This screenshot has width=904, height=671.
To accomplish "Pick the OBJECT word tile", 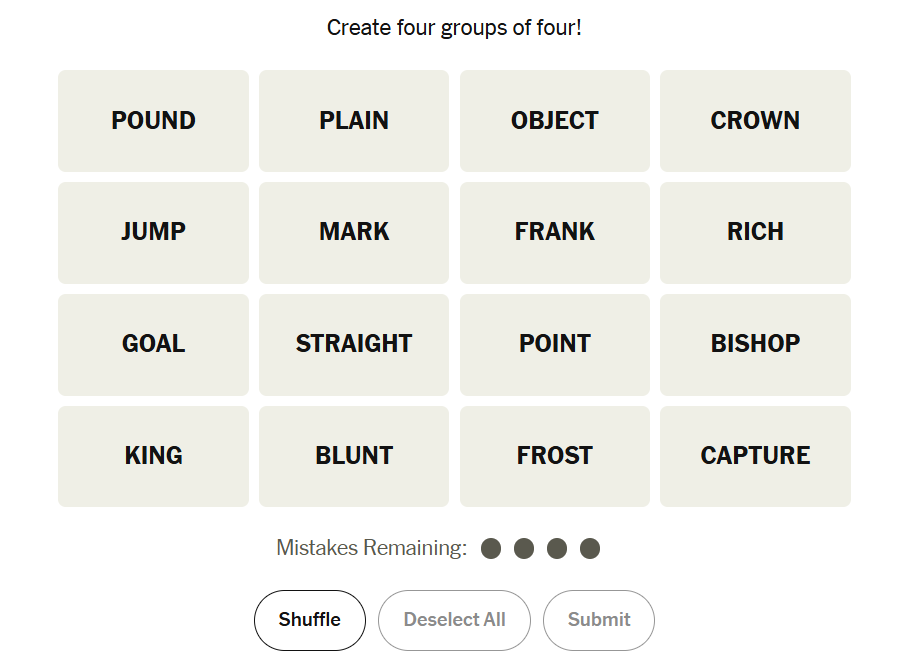I will (x=555, y=121).
